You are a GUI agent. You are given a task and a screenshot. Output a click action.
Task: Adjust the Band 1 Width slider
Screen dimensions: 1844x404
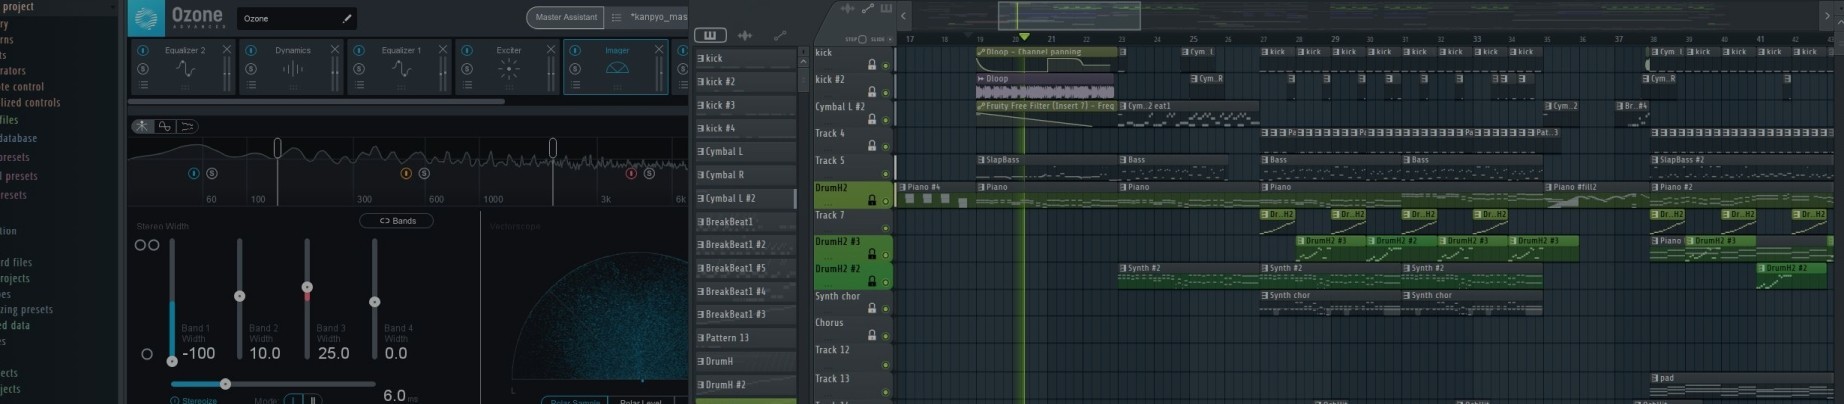pyautogui.click(x=172, y=300)
